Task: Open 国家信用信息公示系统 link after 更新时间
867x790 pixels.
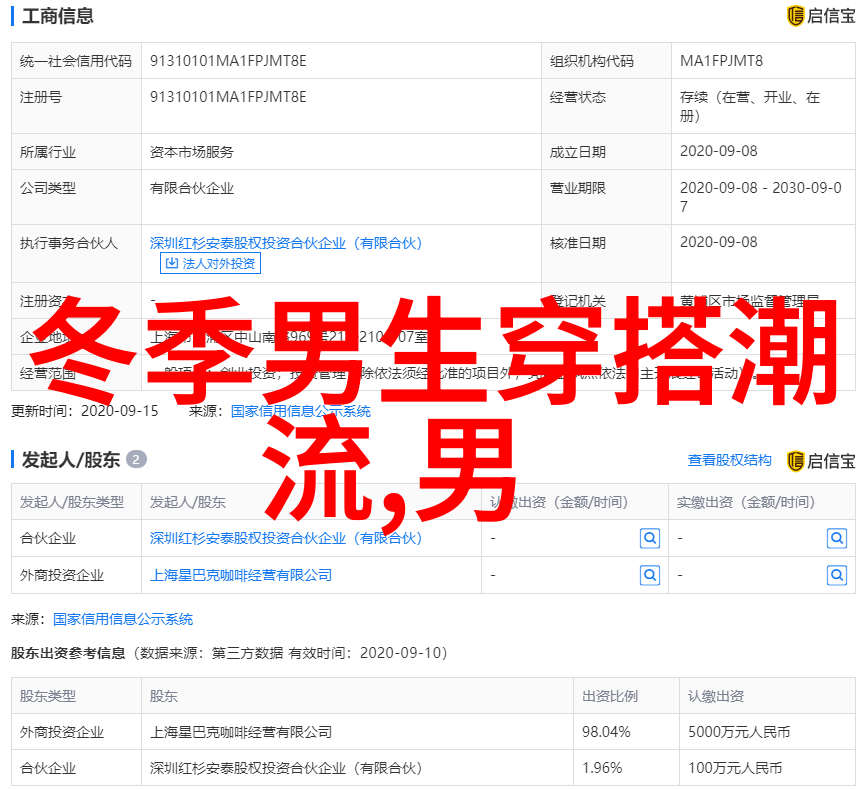Action: click(x=301, y=411)
